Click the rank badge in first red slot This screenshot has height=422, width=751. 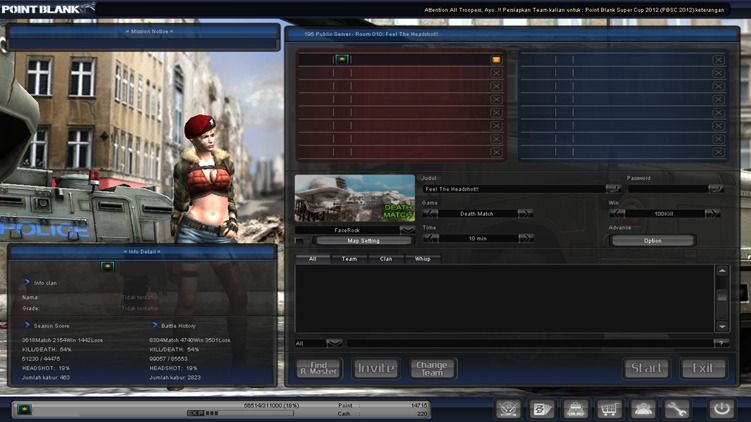342,59
